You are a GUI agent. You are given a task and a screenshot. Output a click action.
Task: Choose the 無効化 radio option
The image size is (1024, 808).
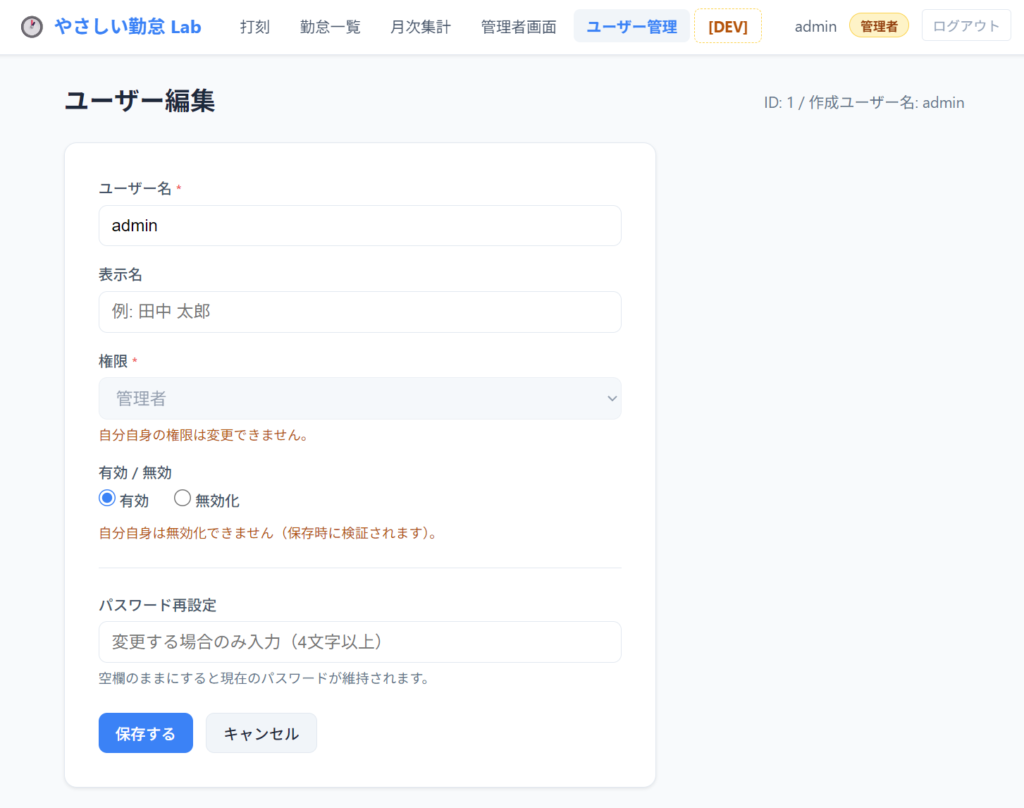[182, 498]
